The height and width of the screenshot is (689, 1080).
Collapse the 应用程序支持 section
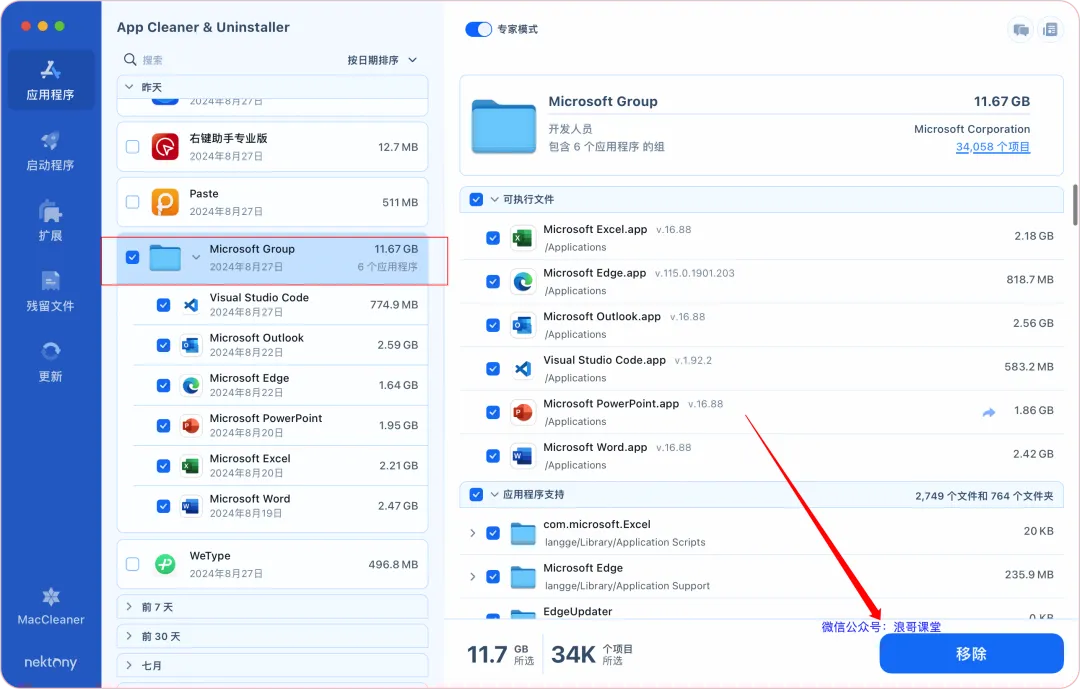coord(495,494)
